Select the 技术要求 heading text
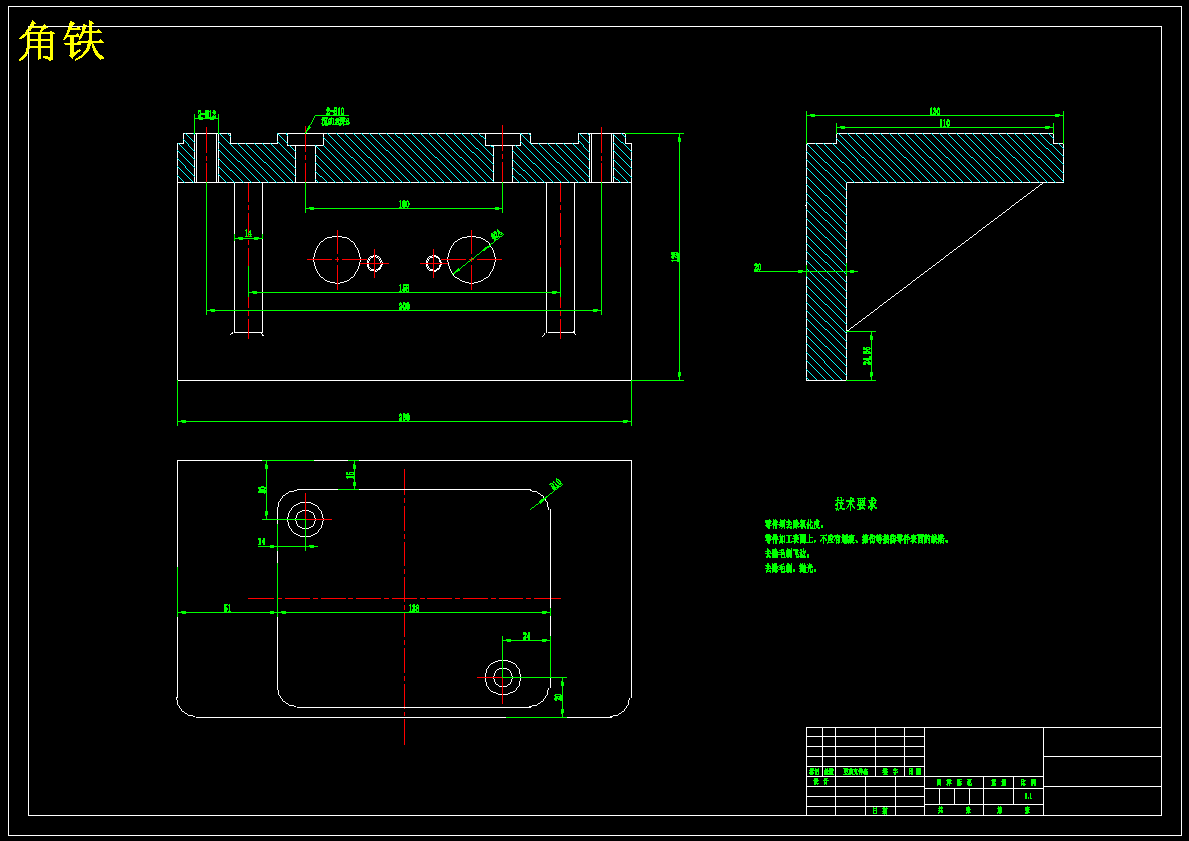1189x841 pixels. pyautogui.click(x=856, y=504)
